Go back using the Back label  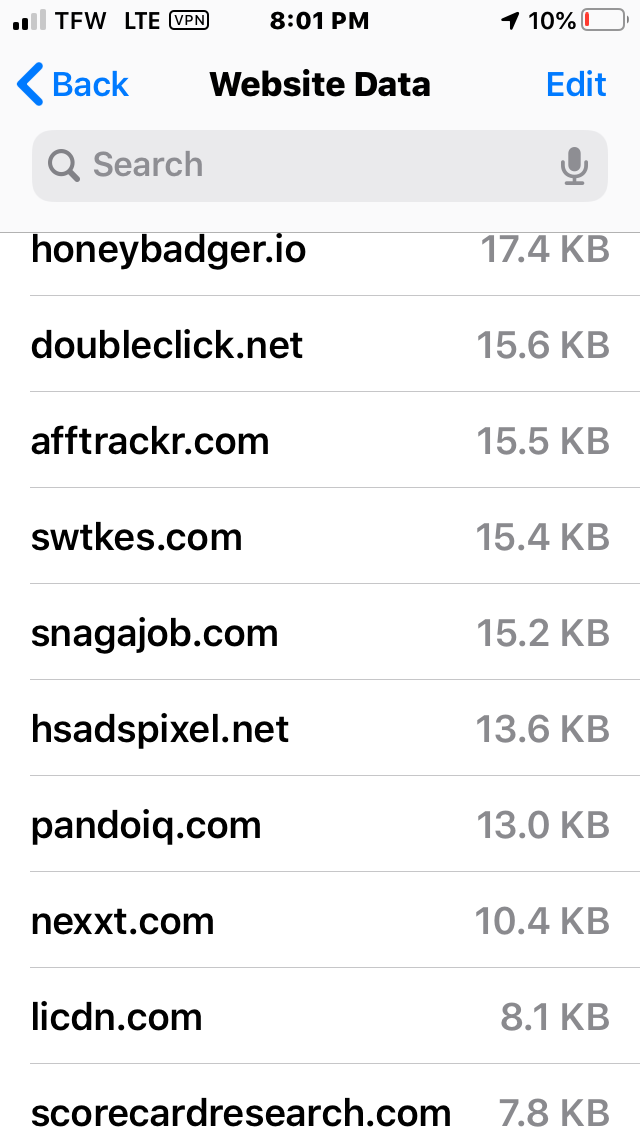(x=90, y=84)
